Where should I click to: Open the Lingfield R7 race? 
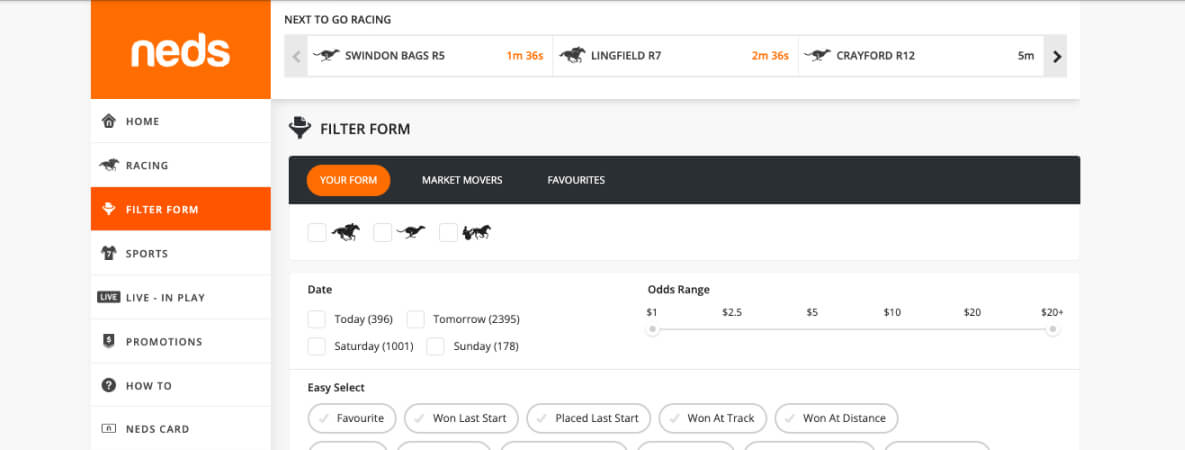(x=676, y=56)
